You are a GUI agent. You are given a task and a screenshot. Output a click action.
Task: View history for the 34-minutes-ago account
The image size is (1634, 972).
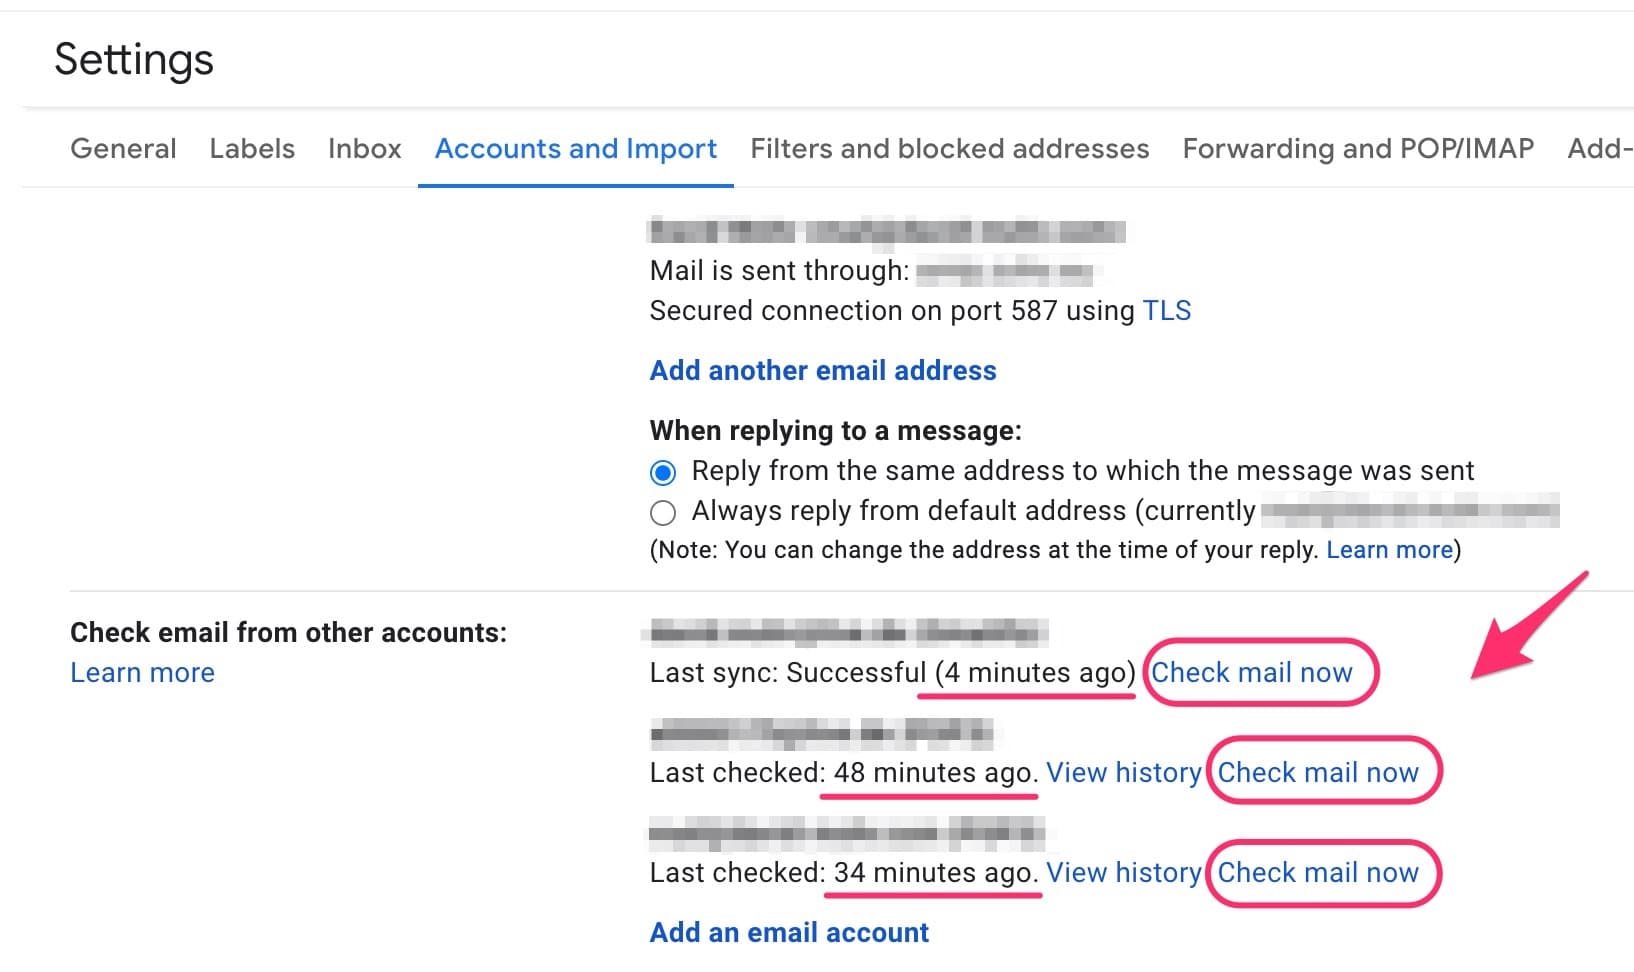click(x=1124, y=872)
